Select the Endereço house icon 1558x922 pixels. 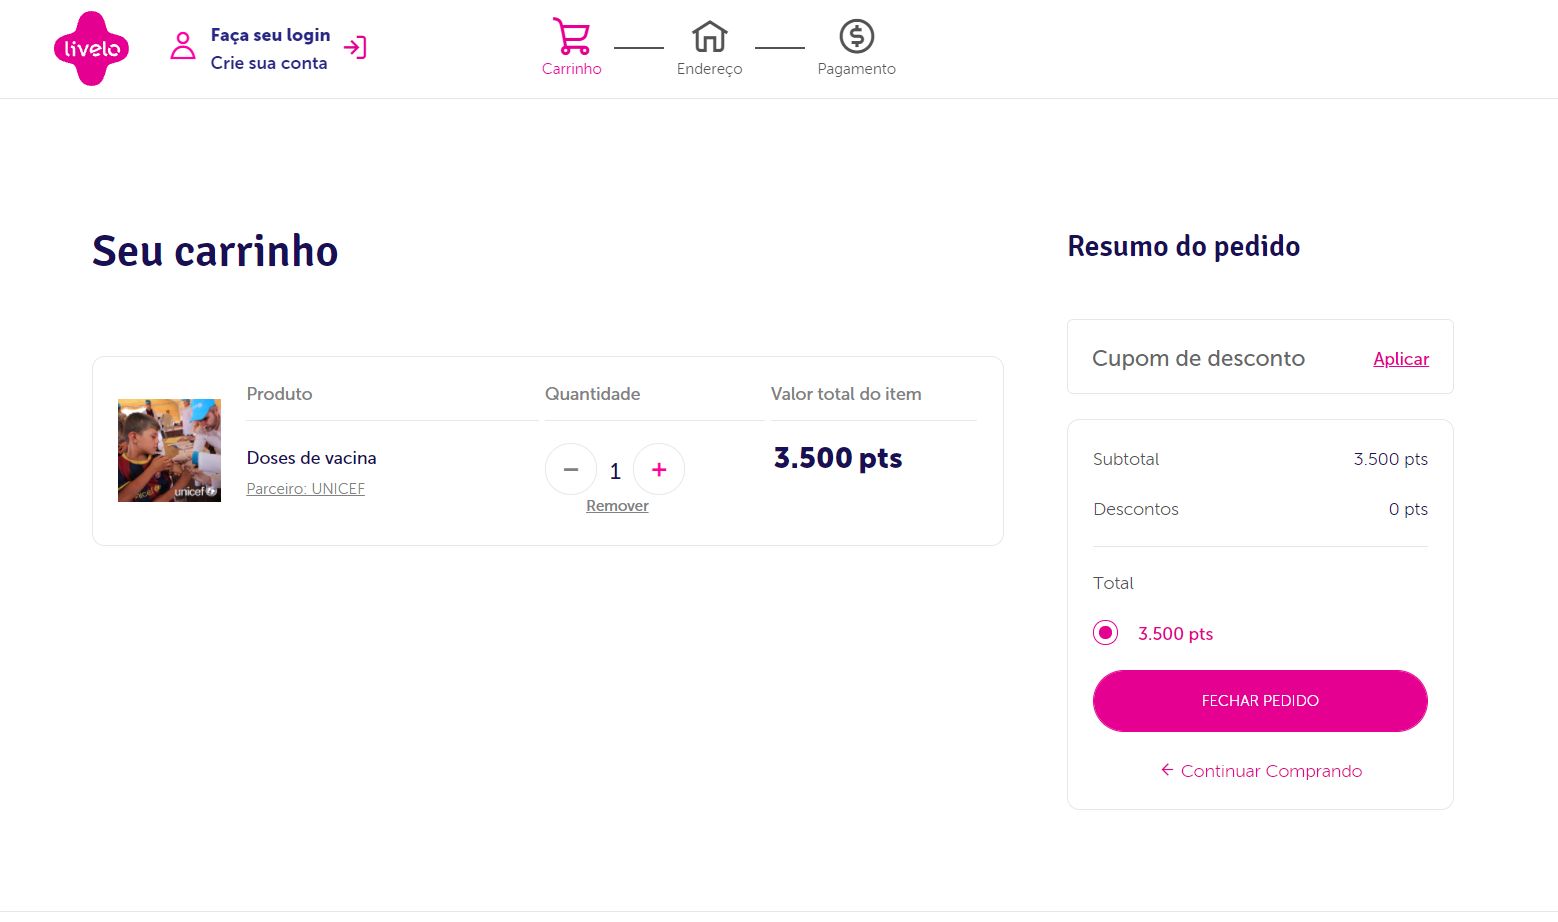click(x=709, y=37)
